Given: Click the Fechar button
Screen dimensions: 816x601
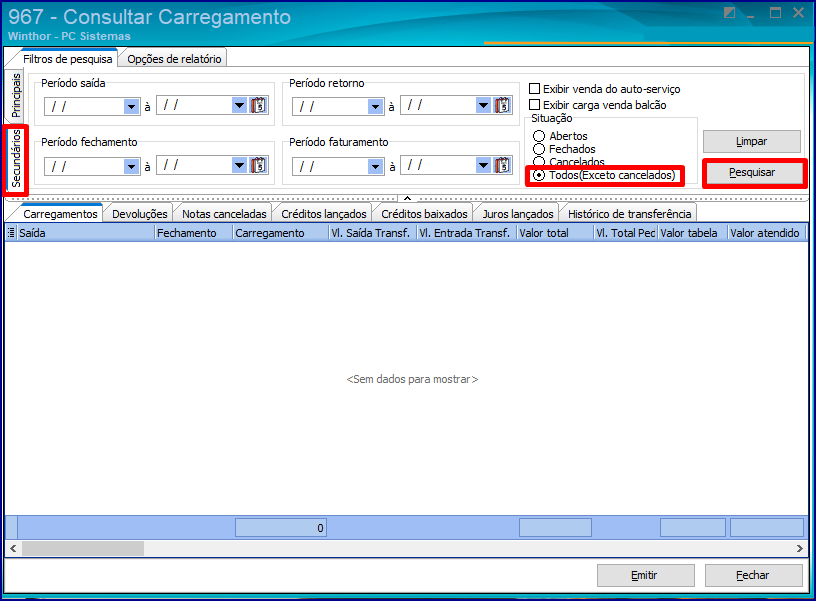Looking at the screenshot, I should 753,576.
